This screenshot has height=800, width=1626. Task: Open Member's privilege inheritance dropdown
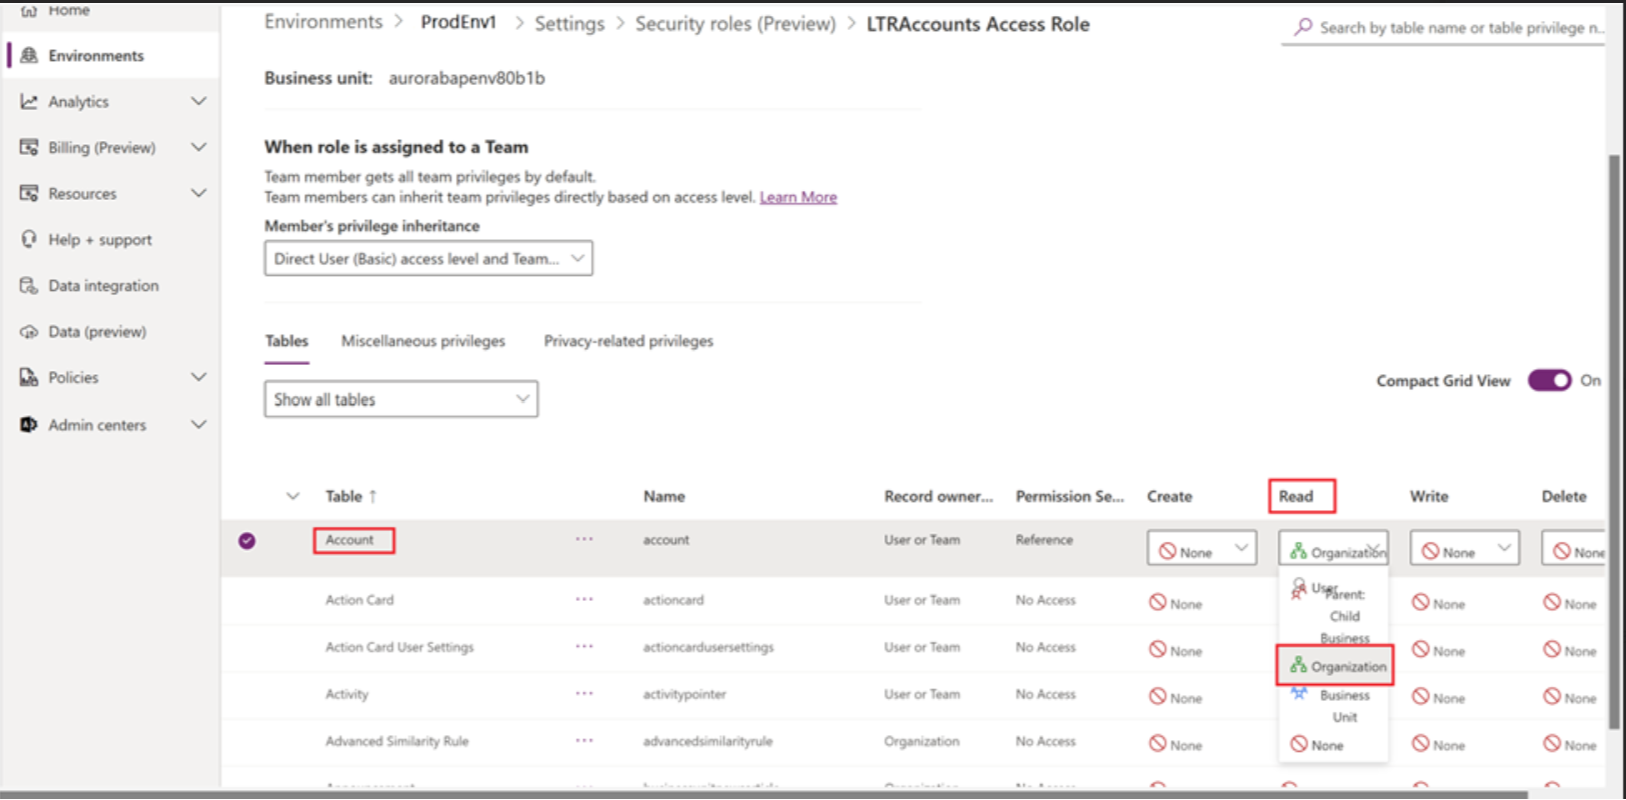[x=428, y=259]
